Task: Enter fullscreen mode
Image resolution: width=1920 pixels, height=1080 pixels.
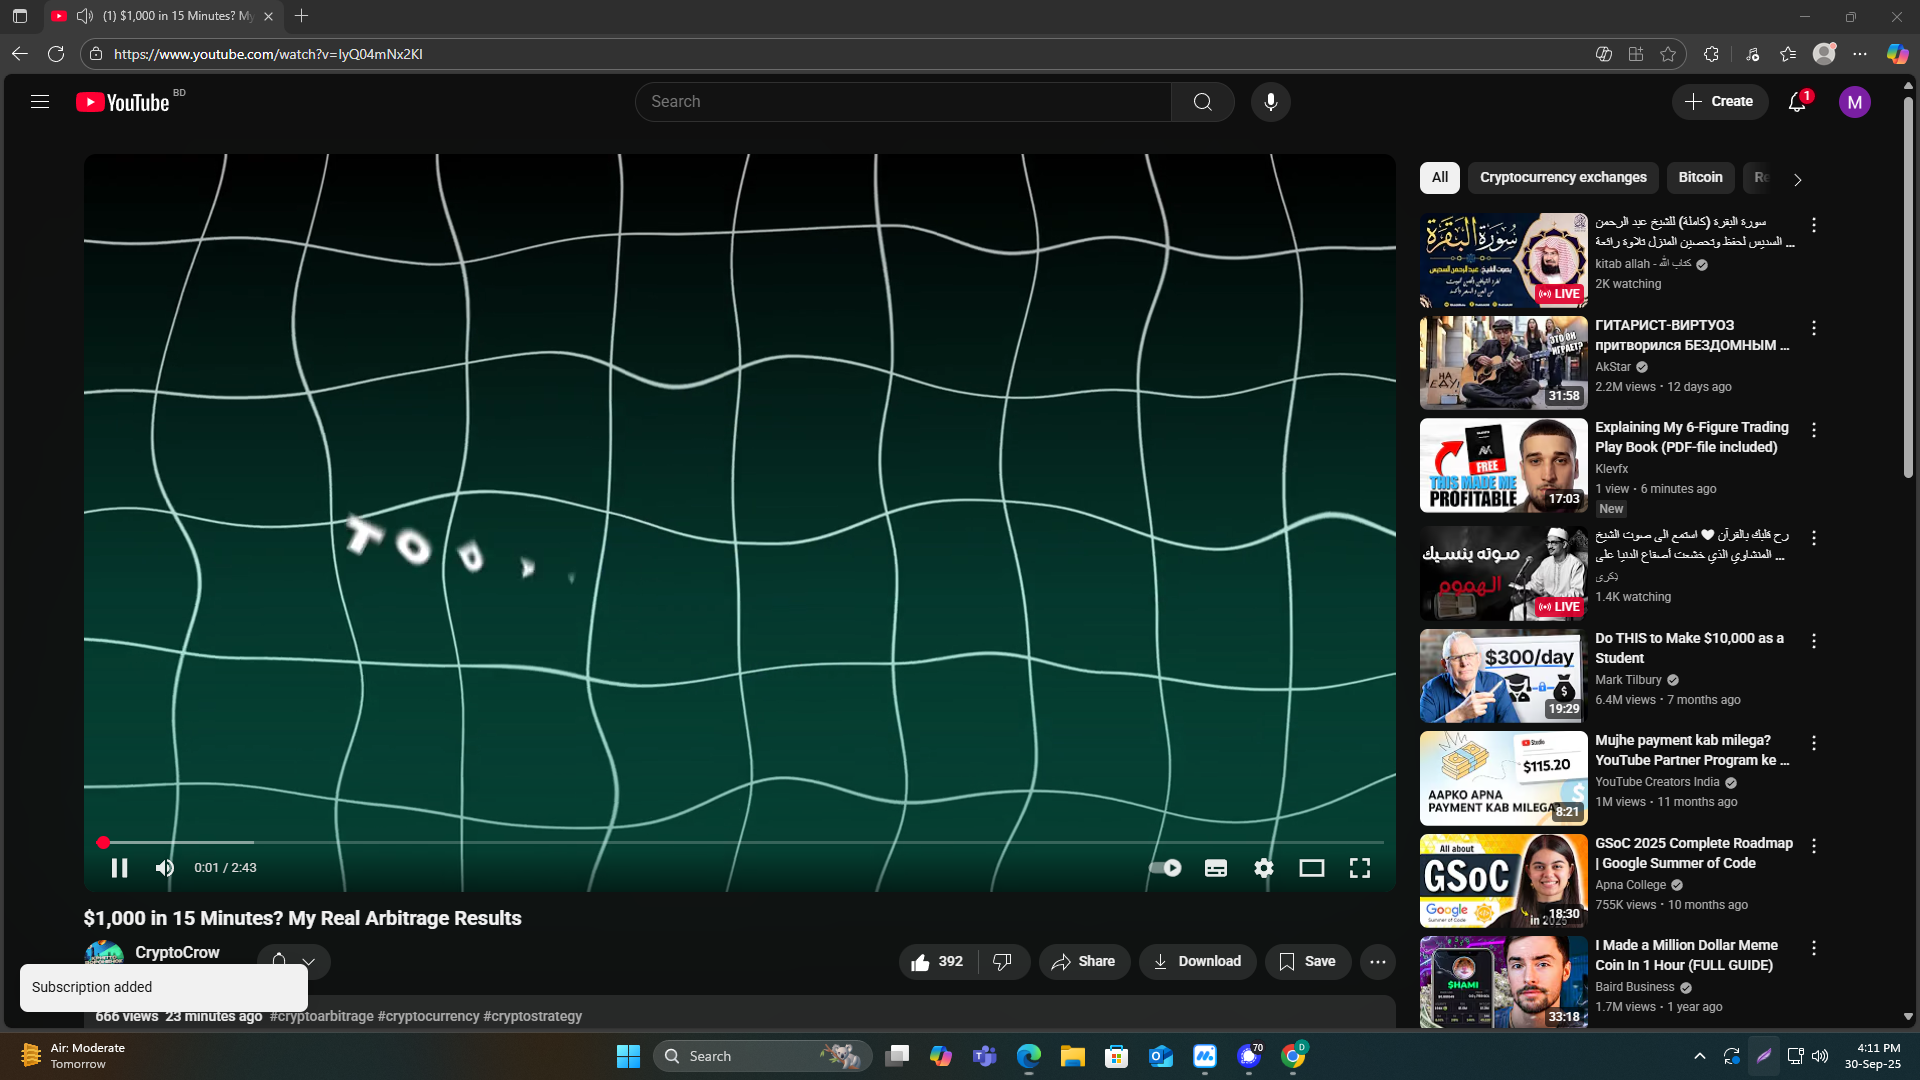Action: click(x=1359, y=868)
